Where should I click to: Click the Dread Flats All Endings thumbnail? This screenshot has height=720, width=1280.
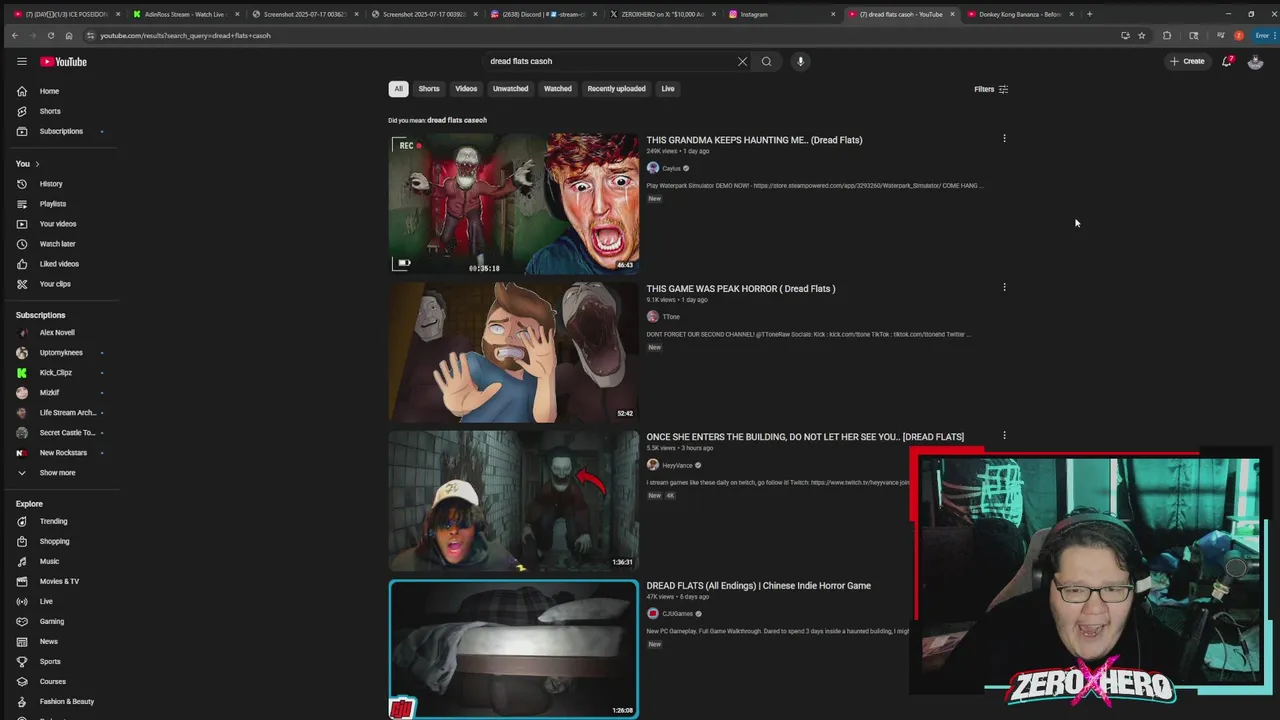coord(513,649)
